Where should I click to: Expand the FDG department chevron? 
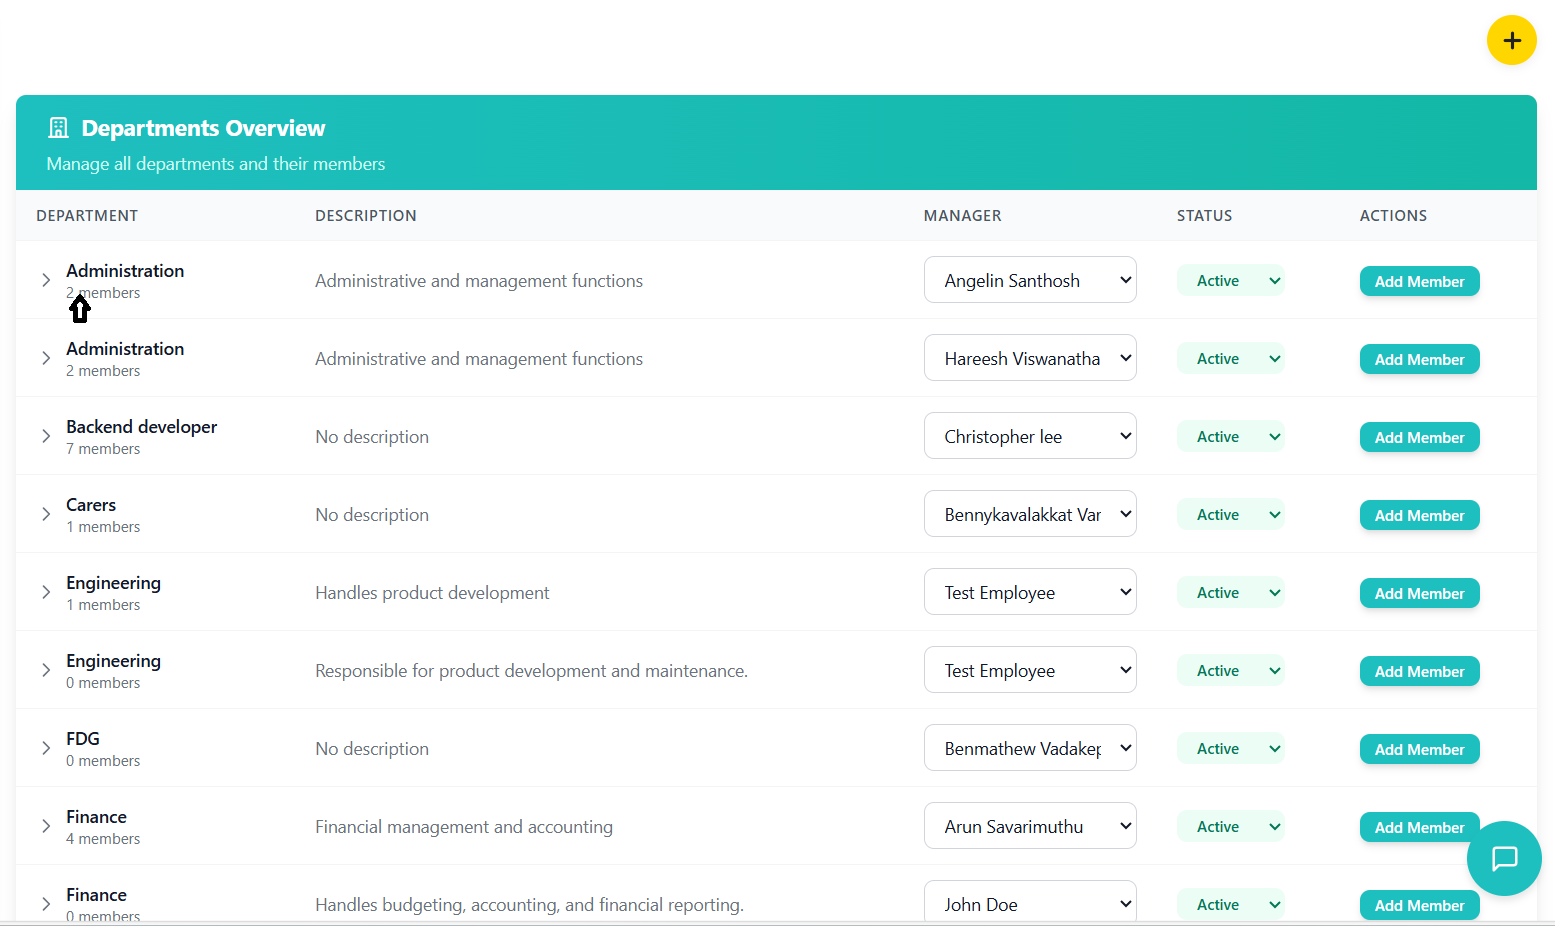[46, 748]
